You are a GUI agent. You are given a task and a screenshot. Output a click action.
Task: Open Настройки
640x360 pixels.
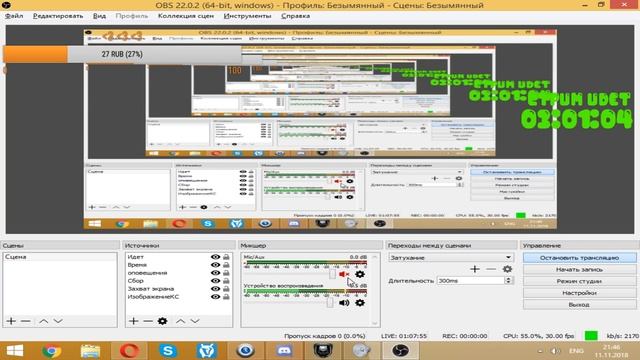579,293
